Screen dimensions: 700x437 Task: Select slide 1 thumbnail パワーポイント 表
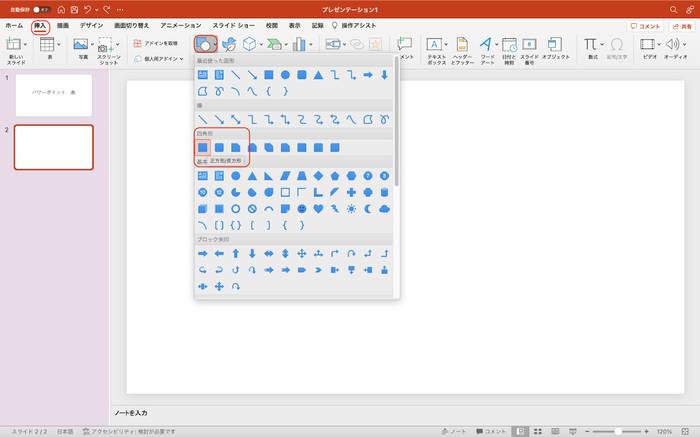coord(54,95)
